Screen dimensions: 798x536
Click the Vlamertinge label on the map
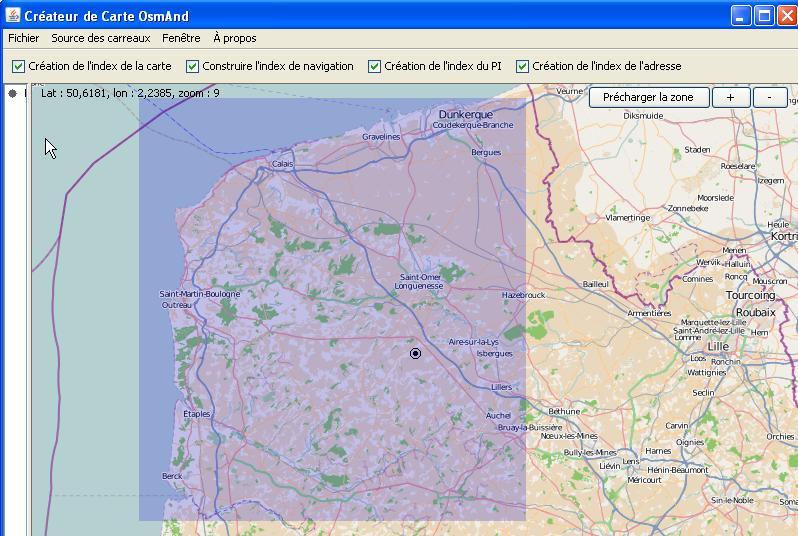point(628,218)
